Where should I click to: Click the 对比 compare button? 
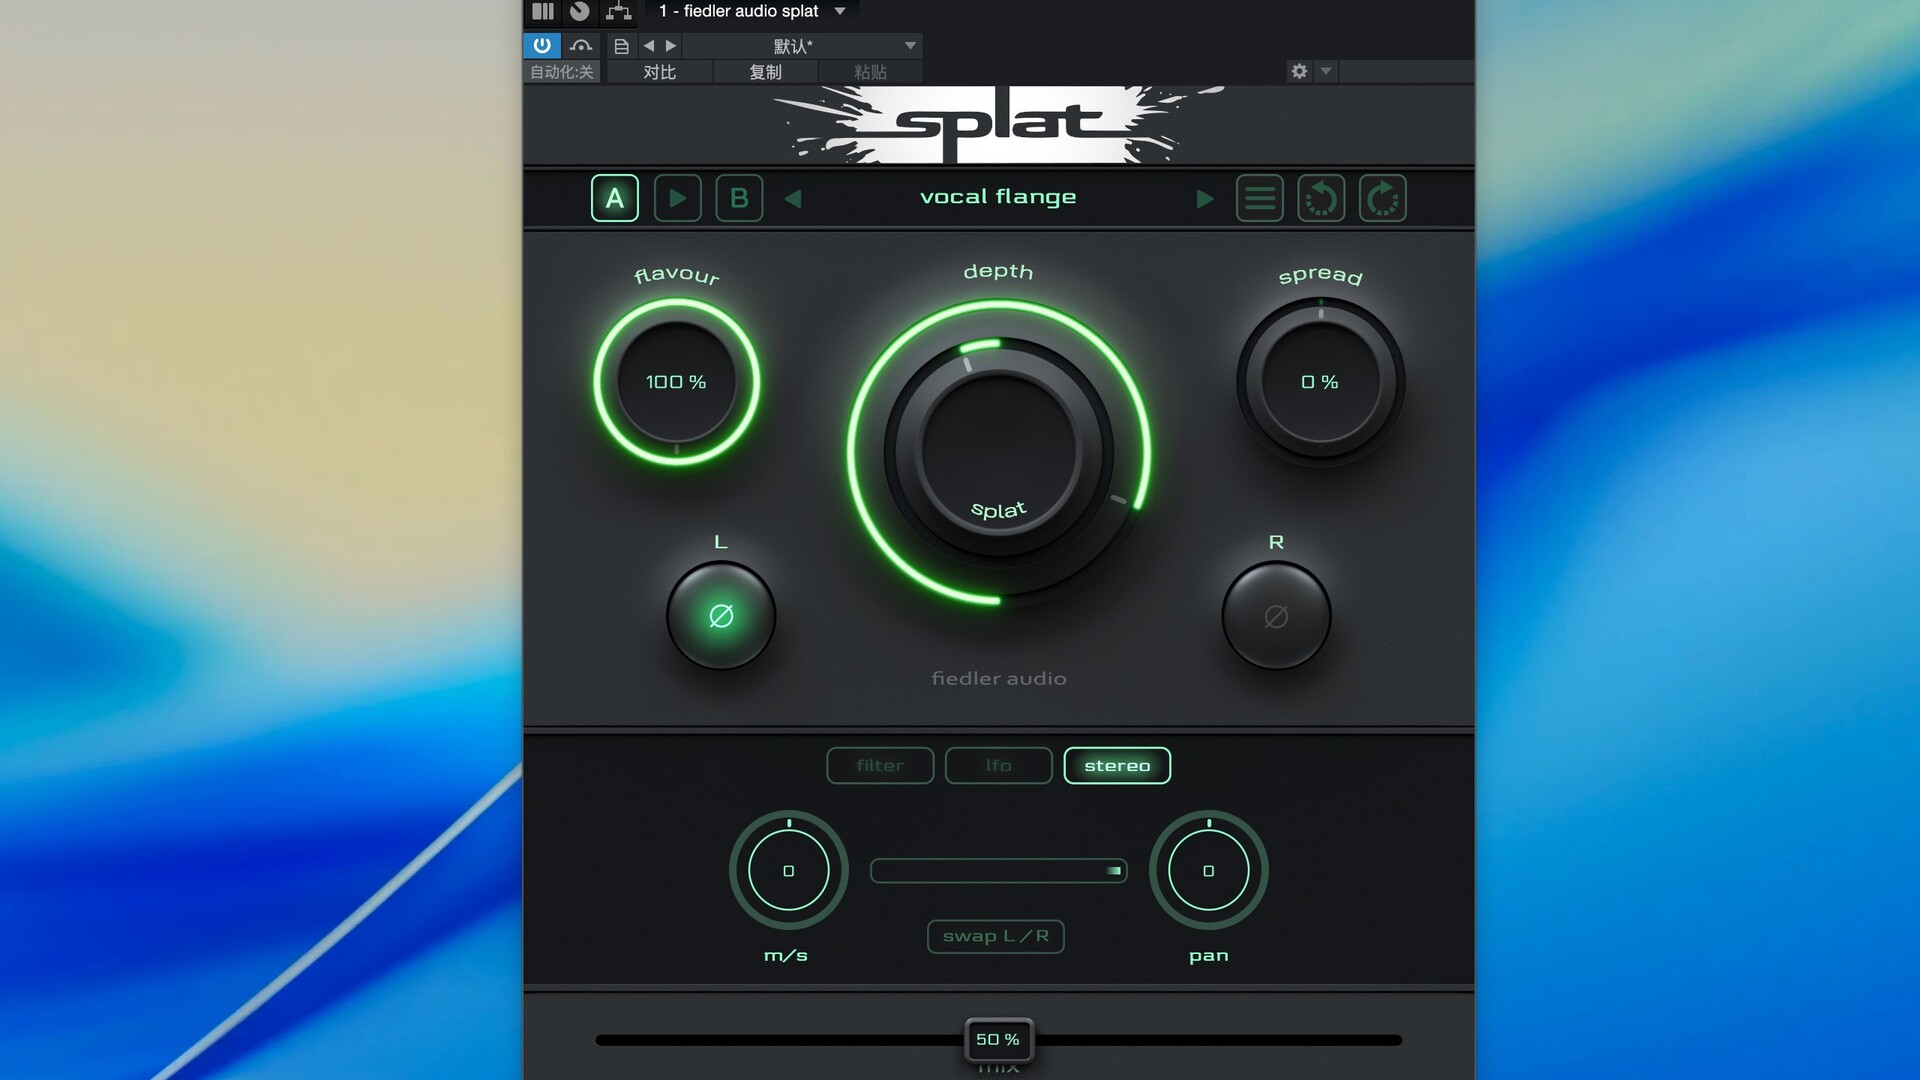(660, 72)
